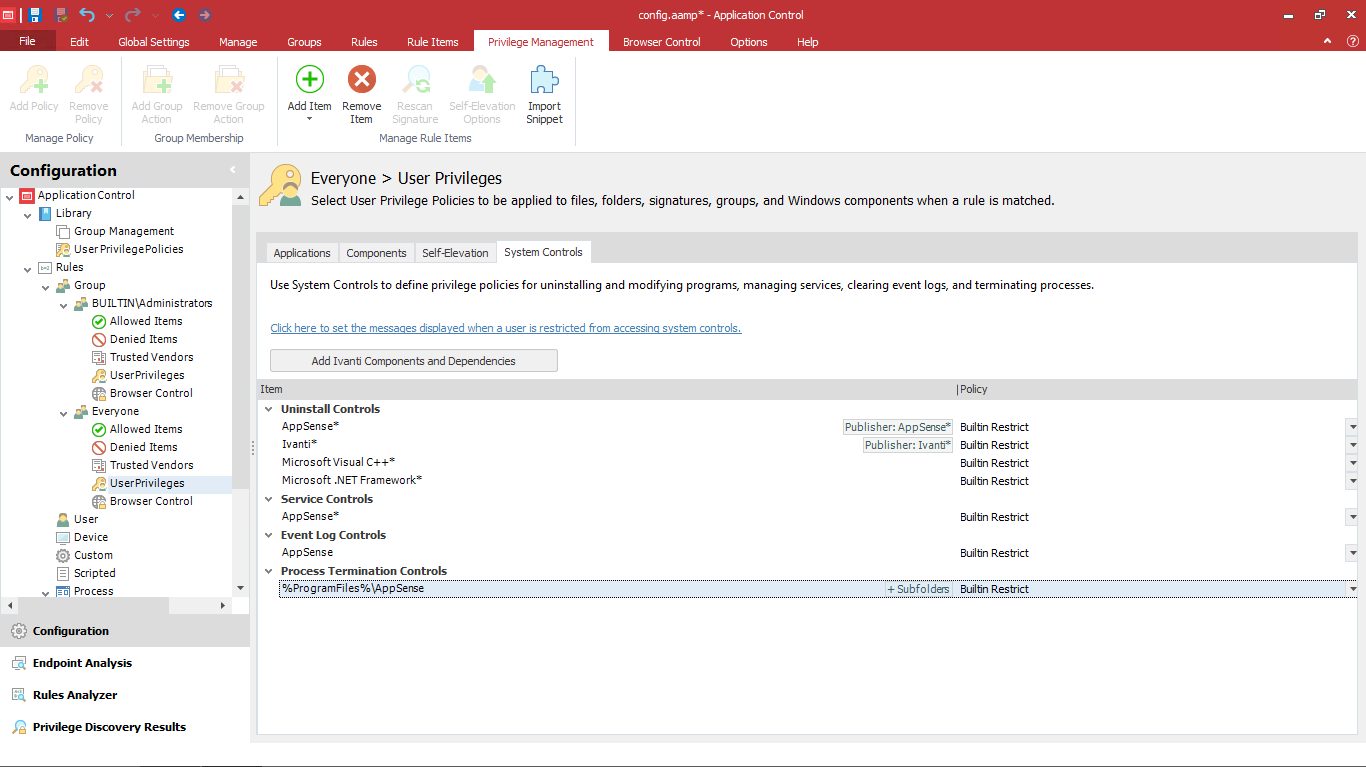This screenshot has width=1366, height=767.
Task: Select the Microsoft .NET Framework* item
Action: 352,480
